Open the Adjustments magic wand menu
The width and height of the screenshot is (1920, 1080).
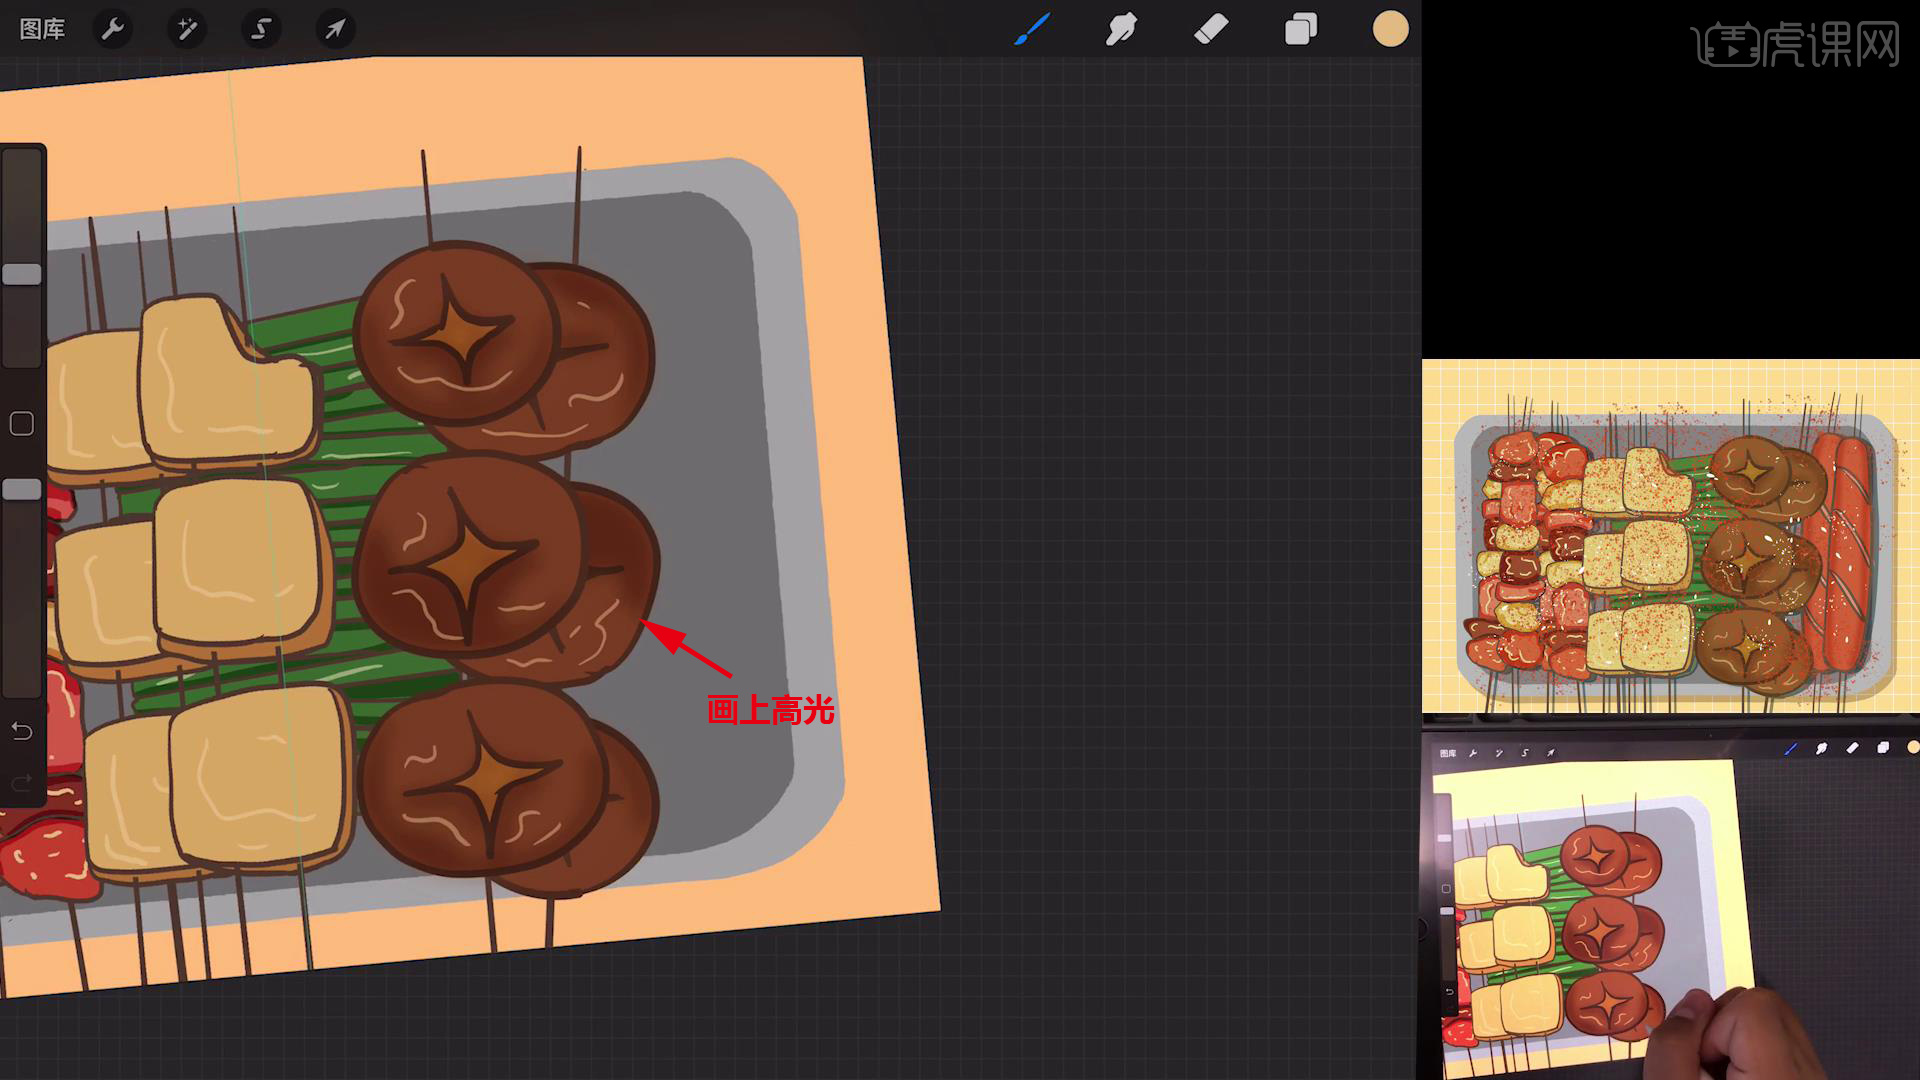[187, 29]
